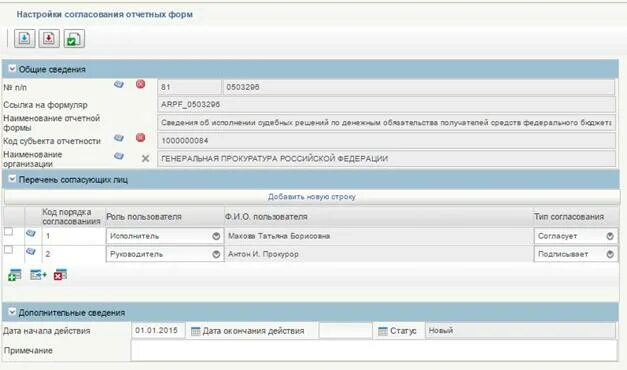Image resolution: width=627 pixels, height=370 pixels.
Task: Add table row with green plus icon
Action: 14,275
